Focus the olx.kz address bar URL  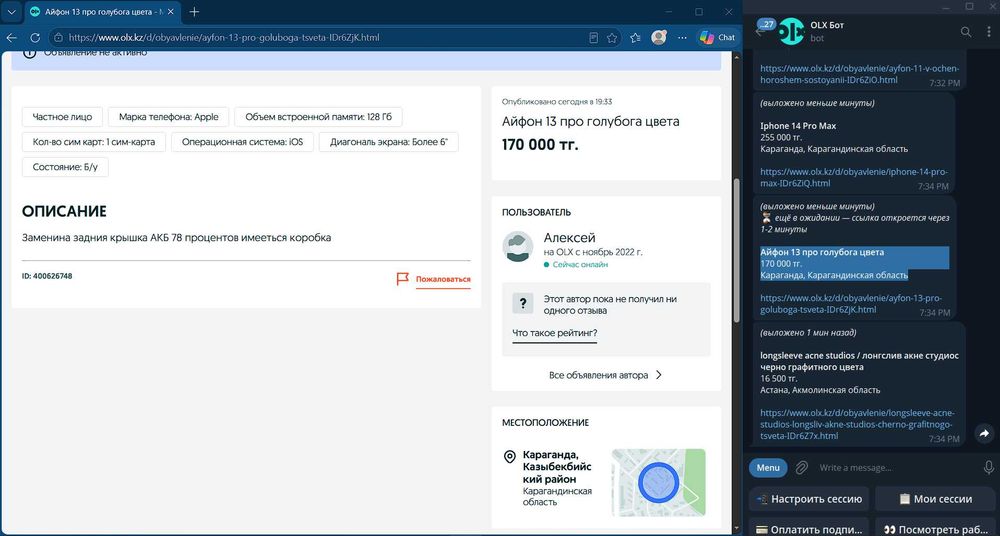223,38
